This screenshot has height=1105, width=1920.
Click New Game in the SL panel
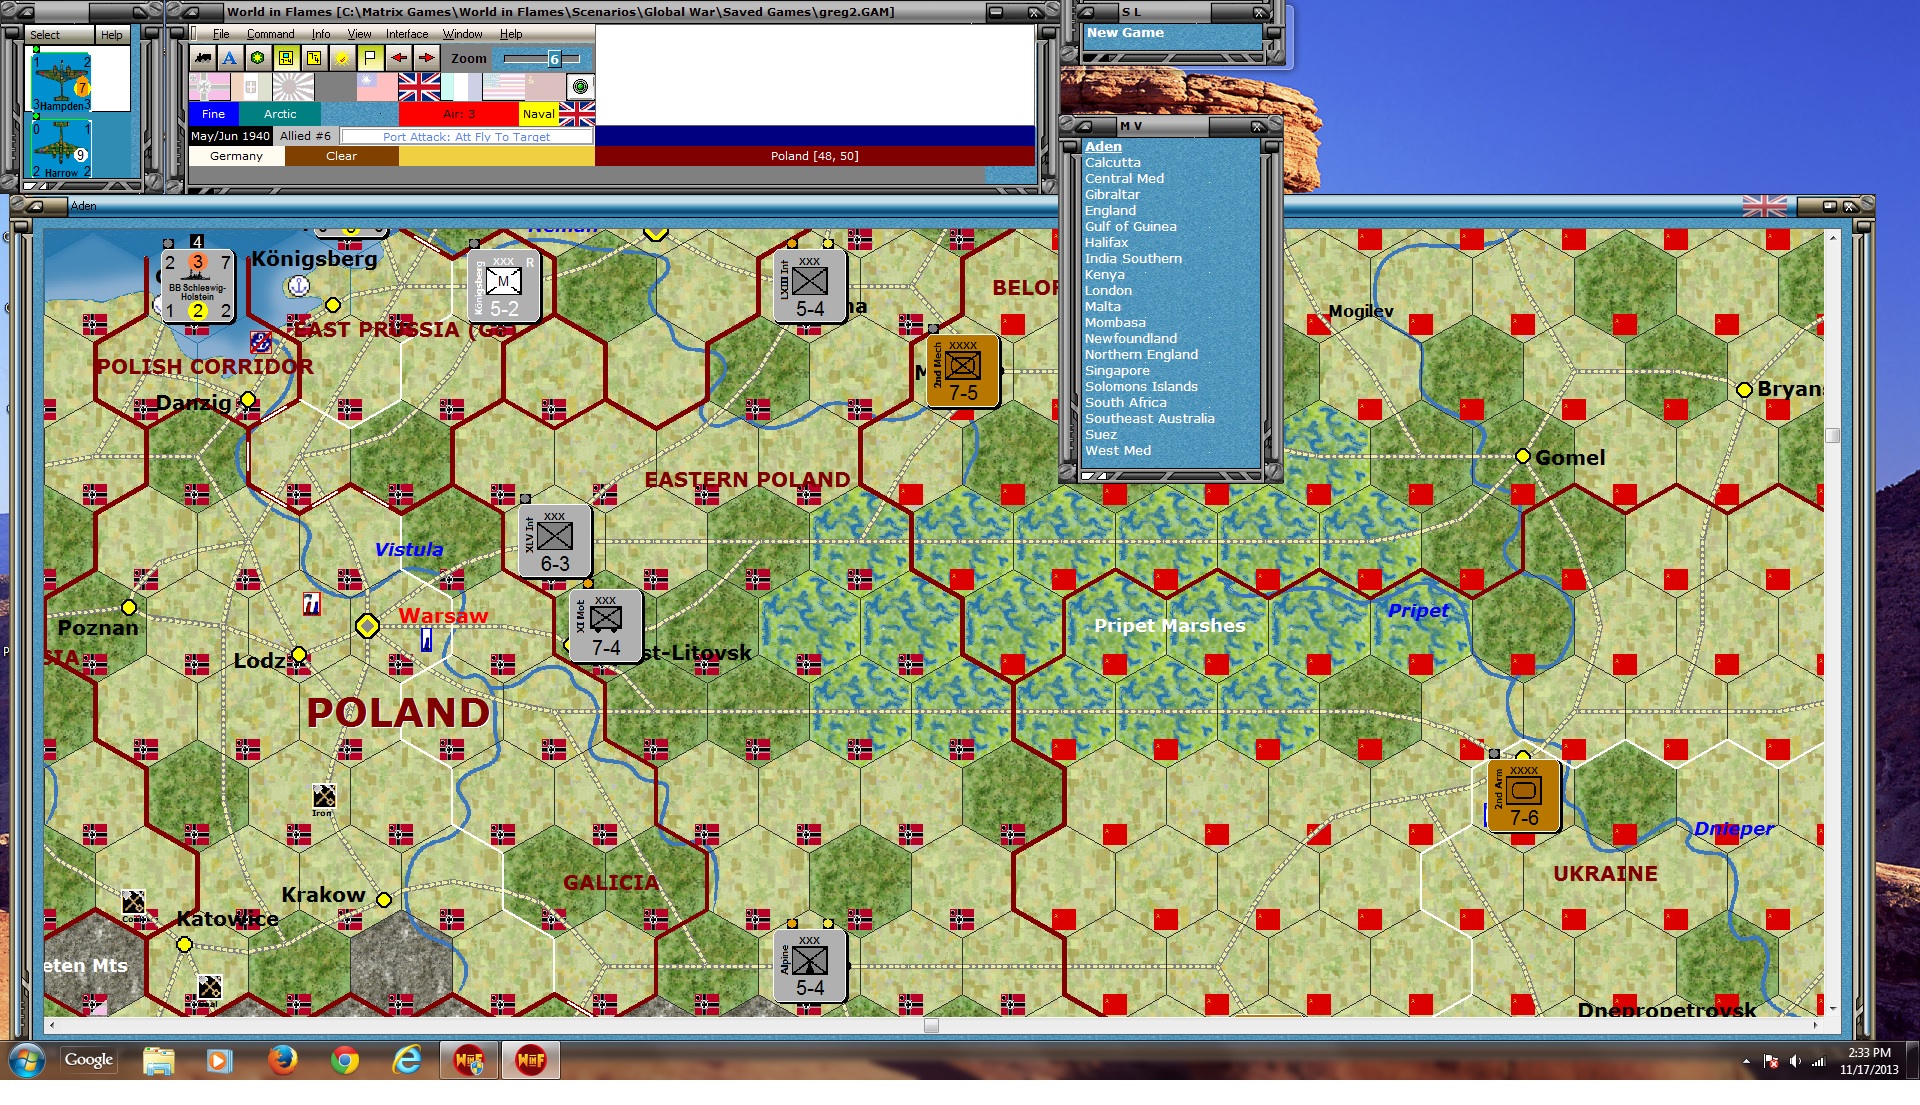1125,33
